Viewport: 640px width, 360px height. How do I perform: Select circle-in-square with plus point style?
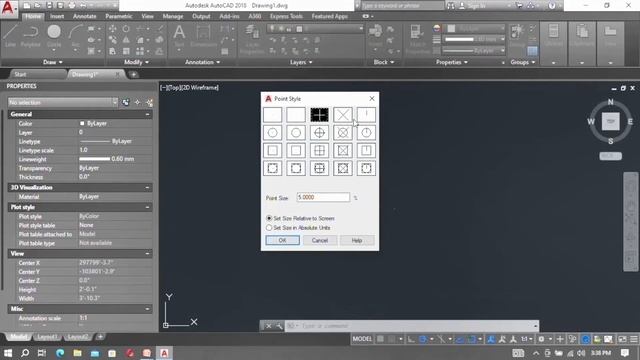point(319,168)
